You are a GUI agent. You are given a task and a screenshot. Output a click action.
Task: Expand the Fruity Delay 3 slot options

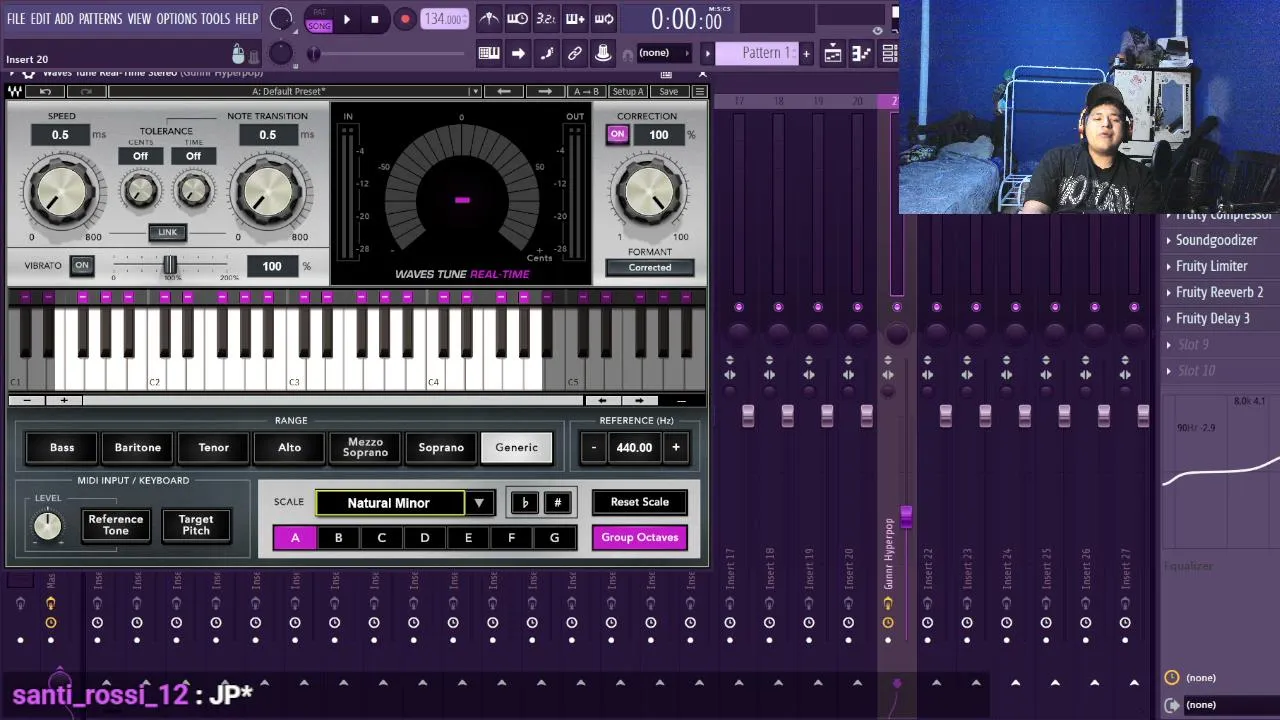click(x=1168, y=318)
